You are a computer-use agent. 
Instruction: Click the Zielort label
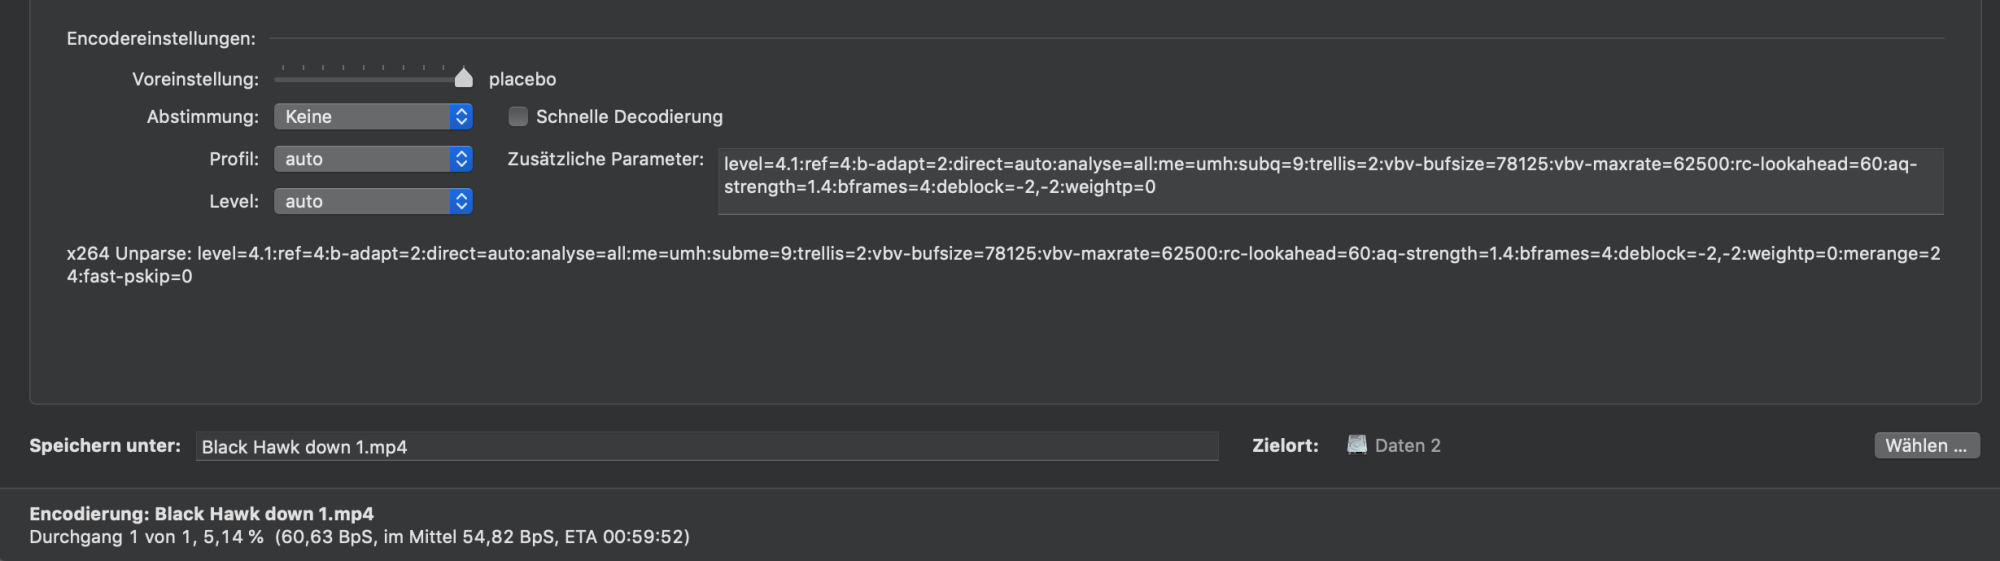click(1285, 446)
